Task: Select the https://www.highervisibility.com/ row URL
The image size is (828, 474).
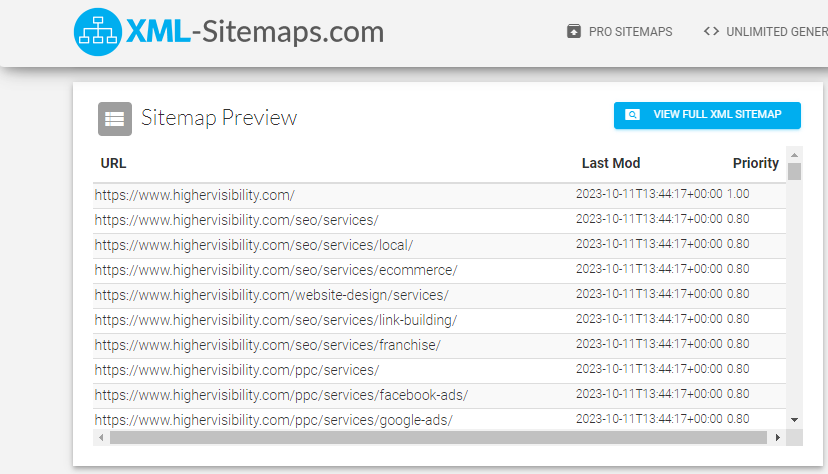Action: (195, 195)
